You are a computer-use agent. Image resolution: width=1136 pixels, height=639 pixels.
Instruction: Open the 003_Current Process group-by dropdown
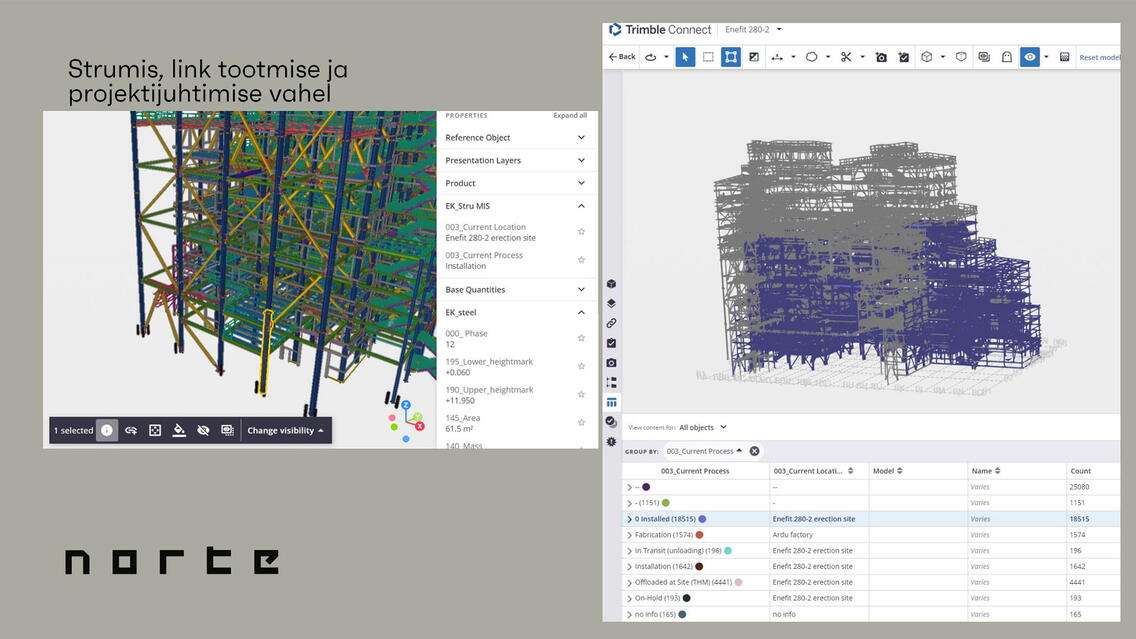pyautogui.click(x=703, y=451)
